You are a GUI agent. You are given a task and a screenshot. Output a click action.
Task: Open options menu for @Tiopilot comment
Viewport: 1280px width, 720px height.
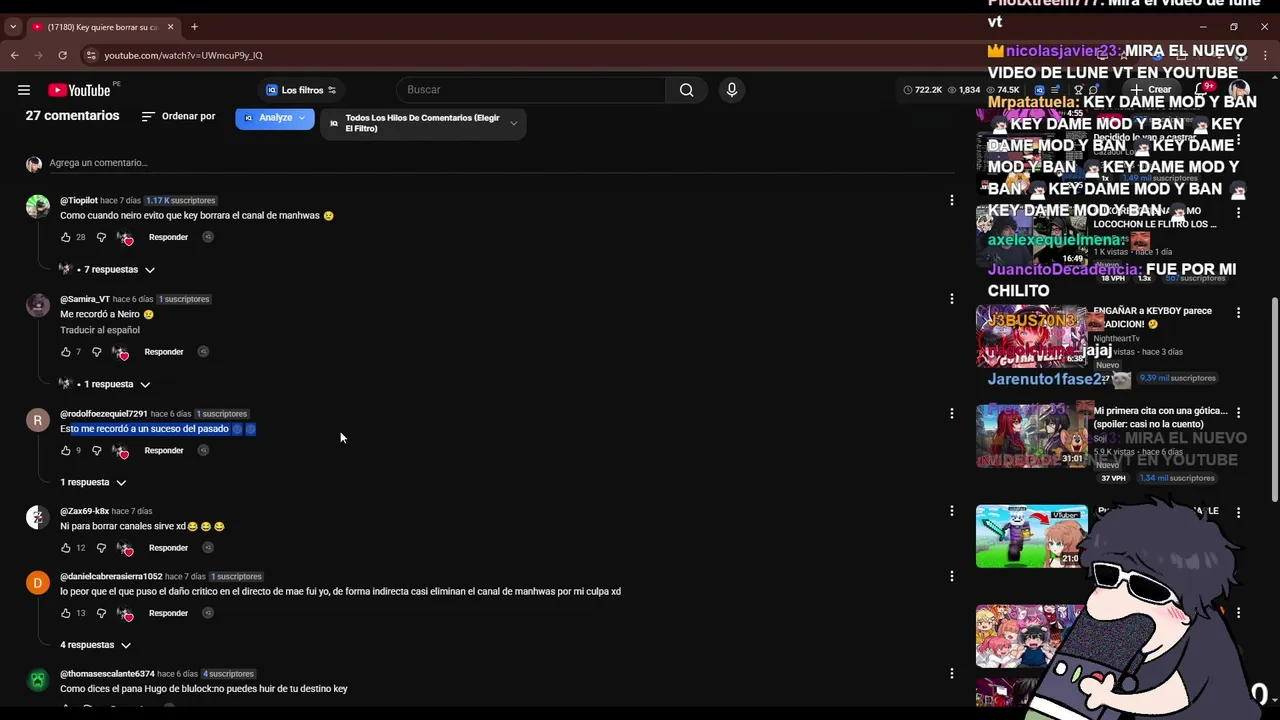pos(951,200)
